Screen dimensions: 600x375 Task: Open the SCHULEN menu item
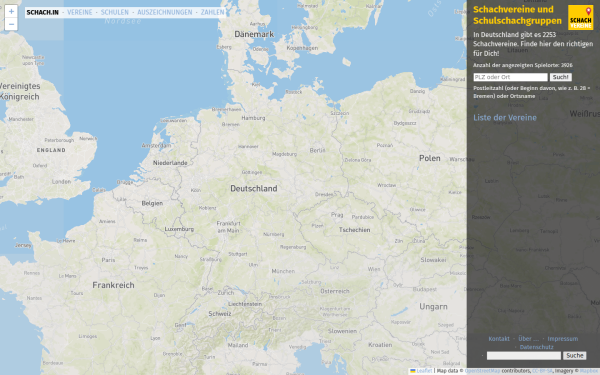115,12
